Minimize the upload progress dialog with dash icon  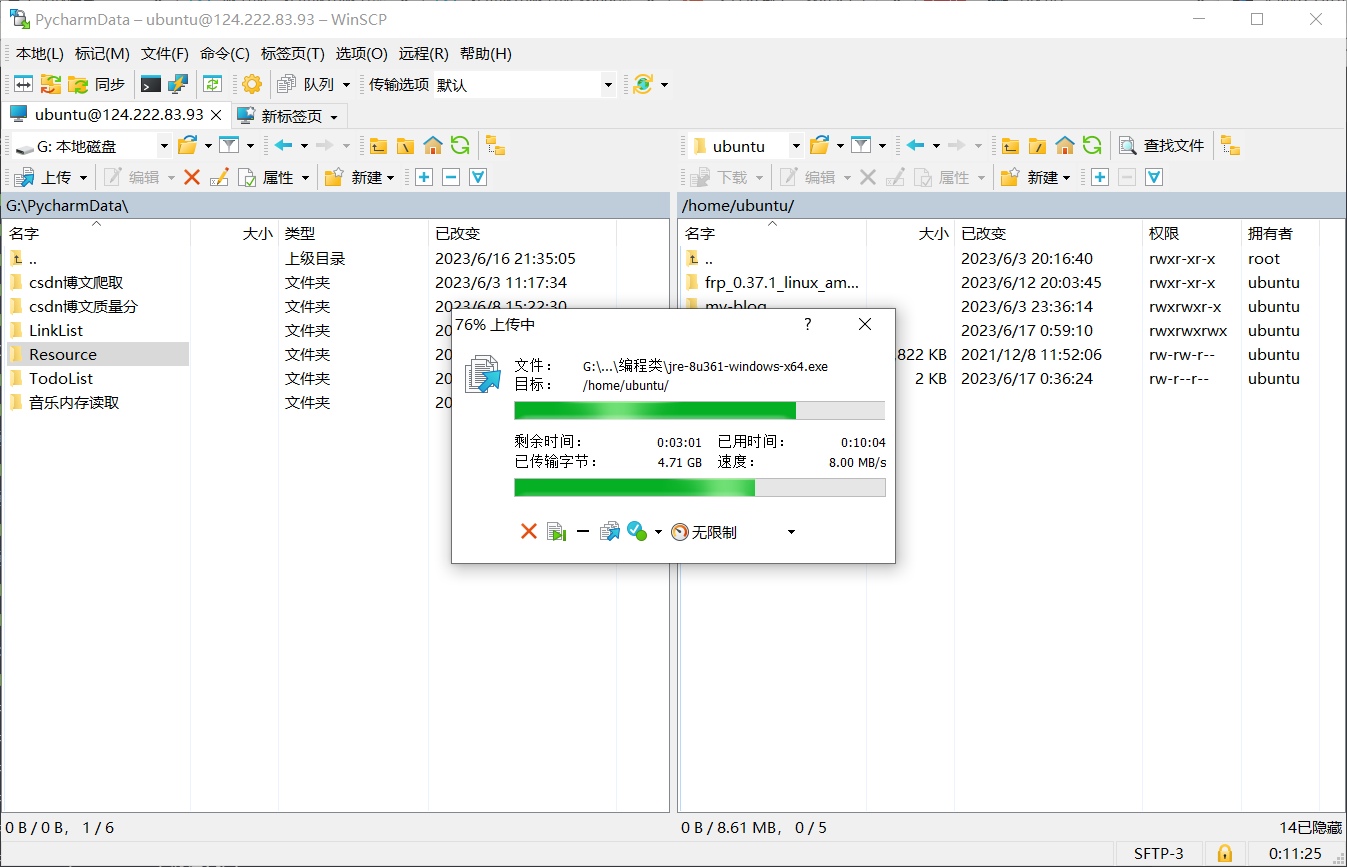click(x=583, y=532)
